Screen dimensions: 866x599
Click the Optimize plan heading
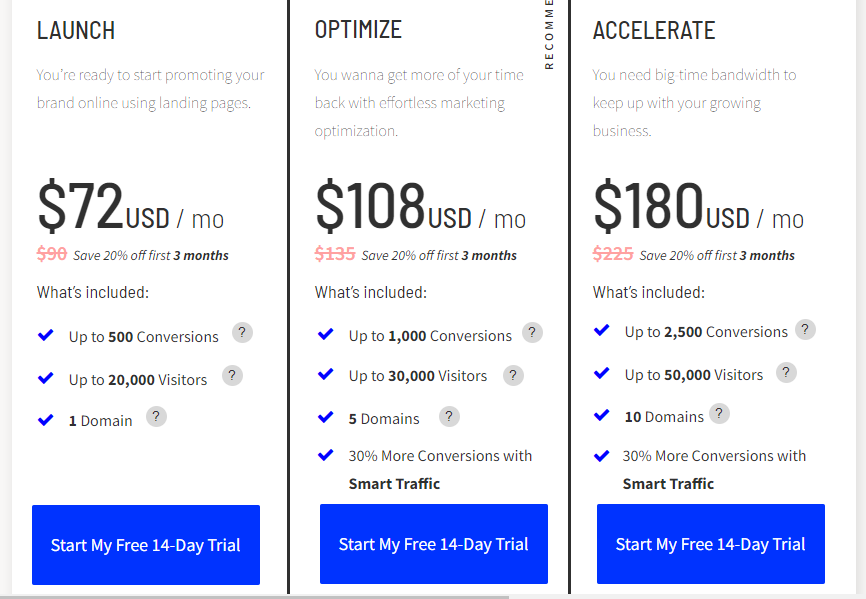click(358, 29)
